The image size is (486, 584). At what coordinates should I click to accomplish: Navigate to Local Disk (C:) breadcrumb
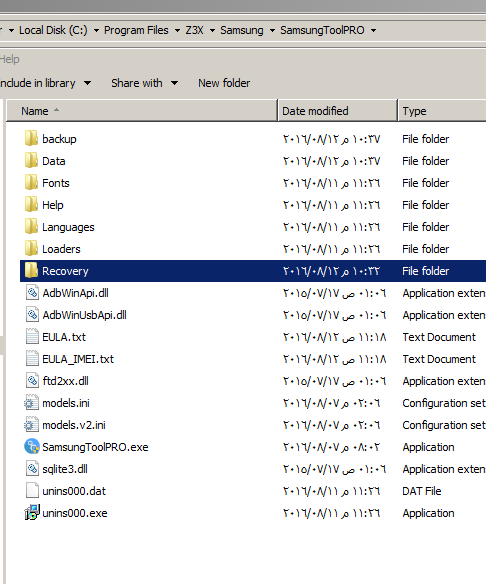53,30
